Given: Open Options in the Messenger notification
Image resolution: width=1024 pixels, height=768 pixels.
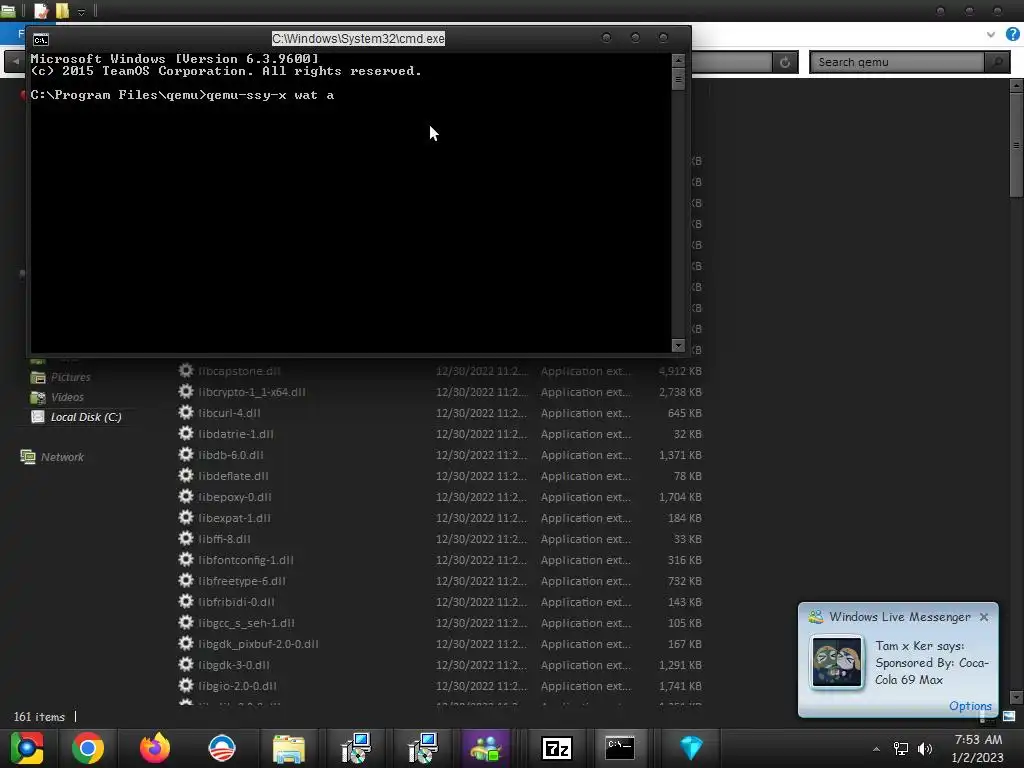Looking at the screenshot, I should (x=970, y=706).
